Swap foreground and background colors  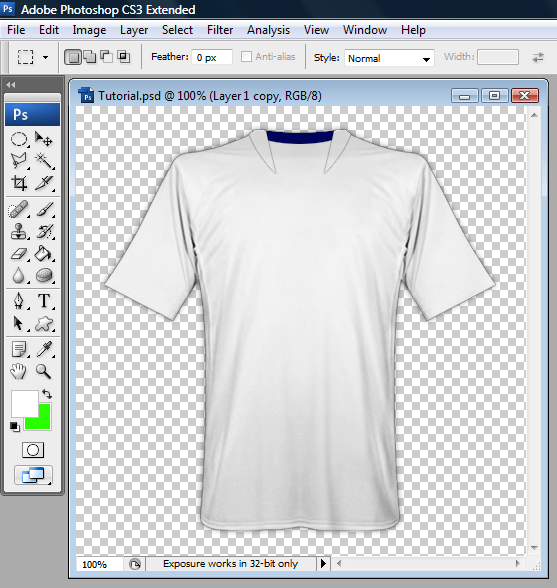(x=47, y=394)
